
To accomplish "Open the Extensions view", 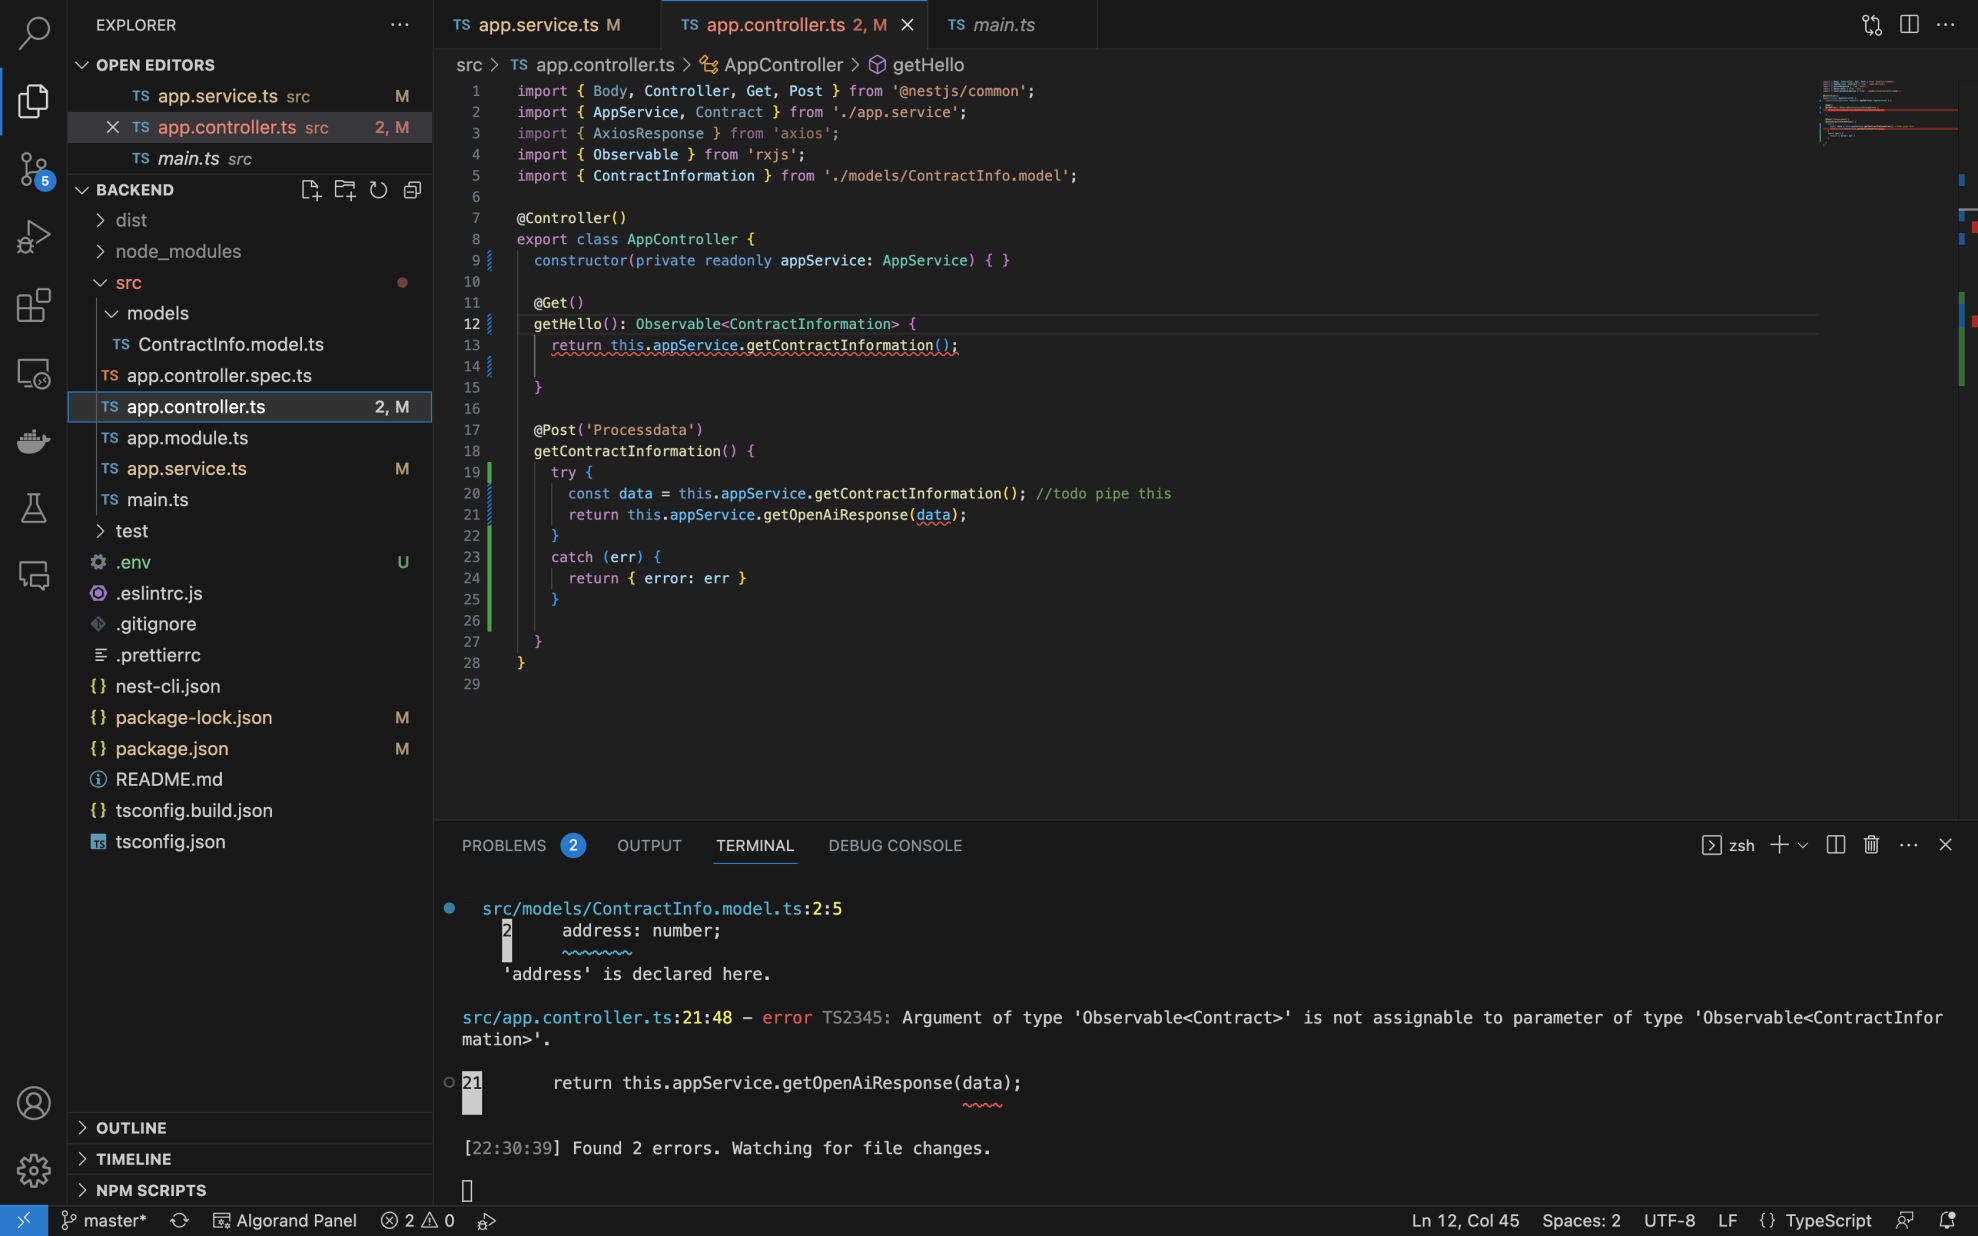I will click(34, 305).
